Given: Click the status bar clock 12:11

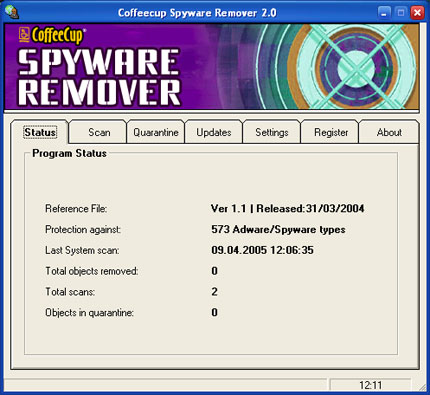Looking at the screenshot, I should point(370,385).
